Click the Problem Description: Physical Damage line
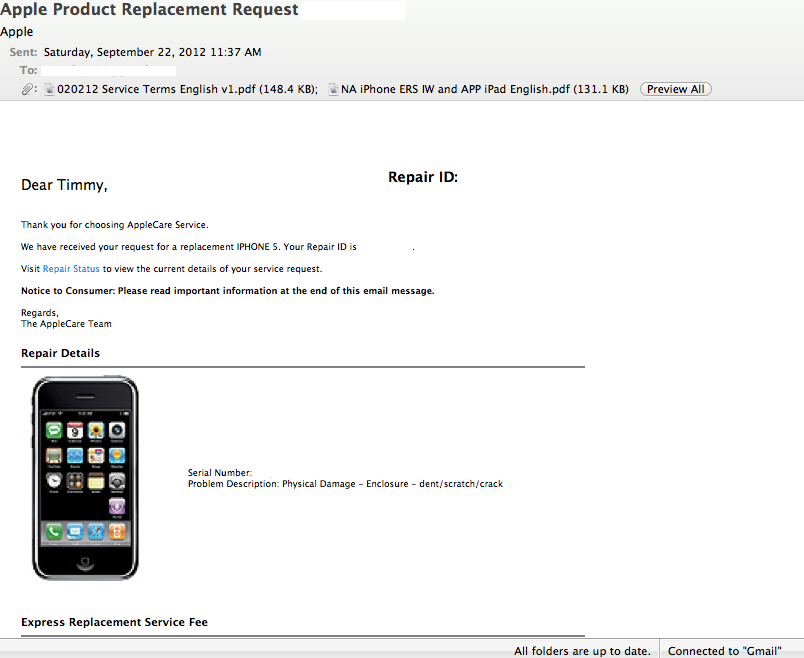The width and height of the screenshot is (804, 658). [345, 484]
